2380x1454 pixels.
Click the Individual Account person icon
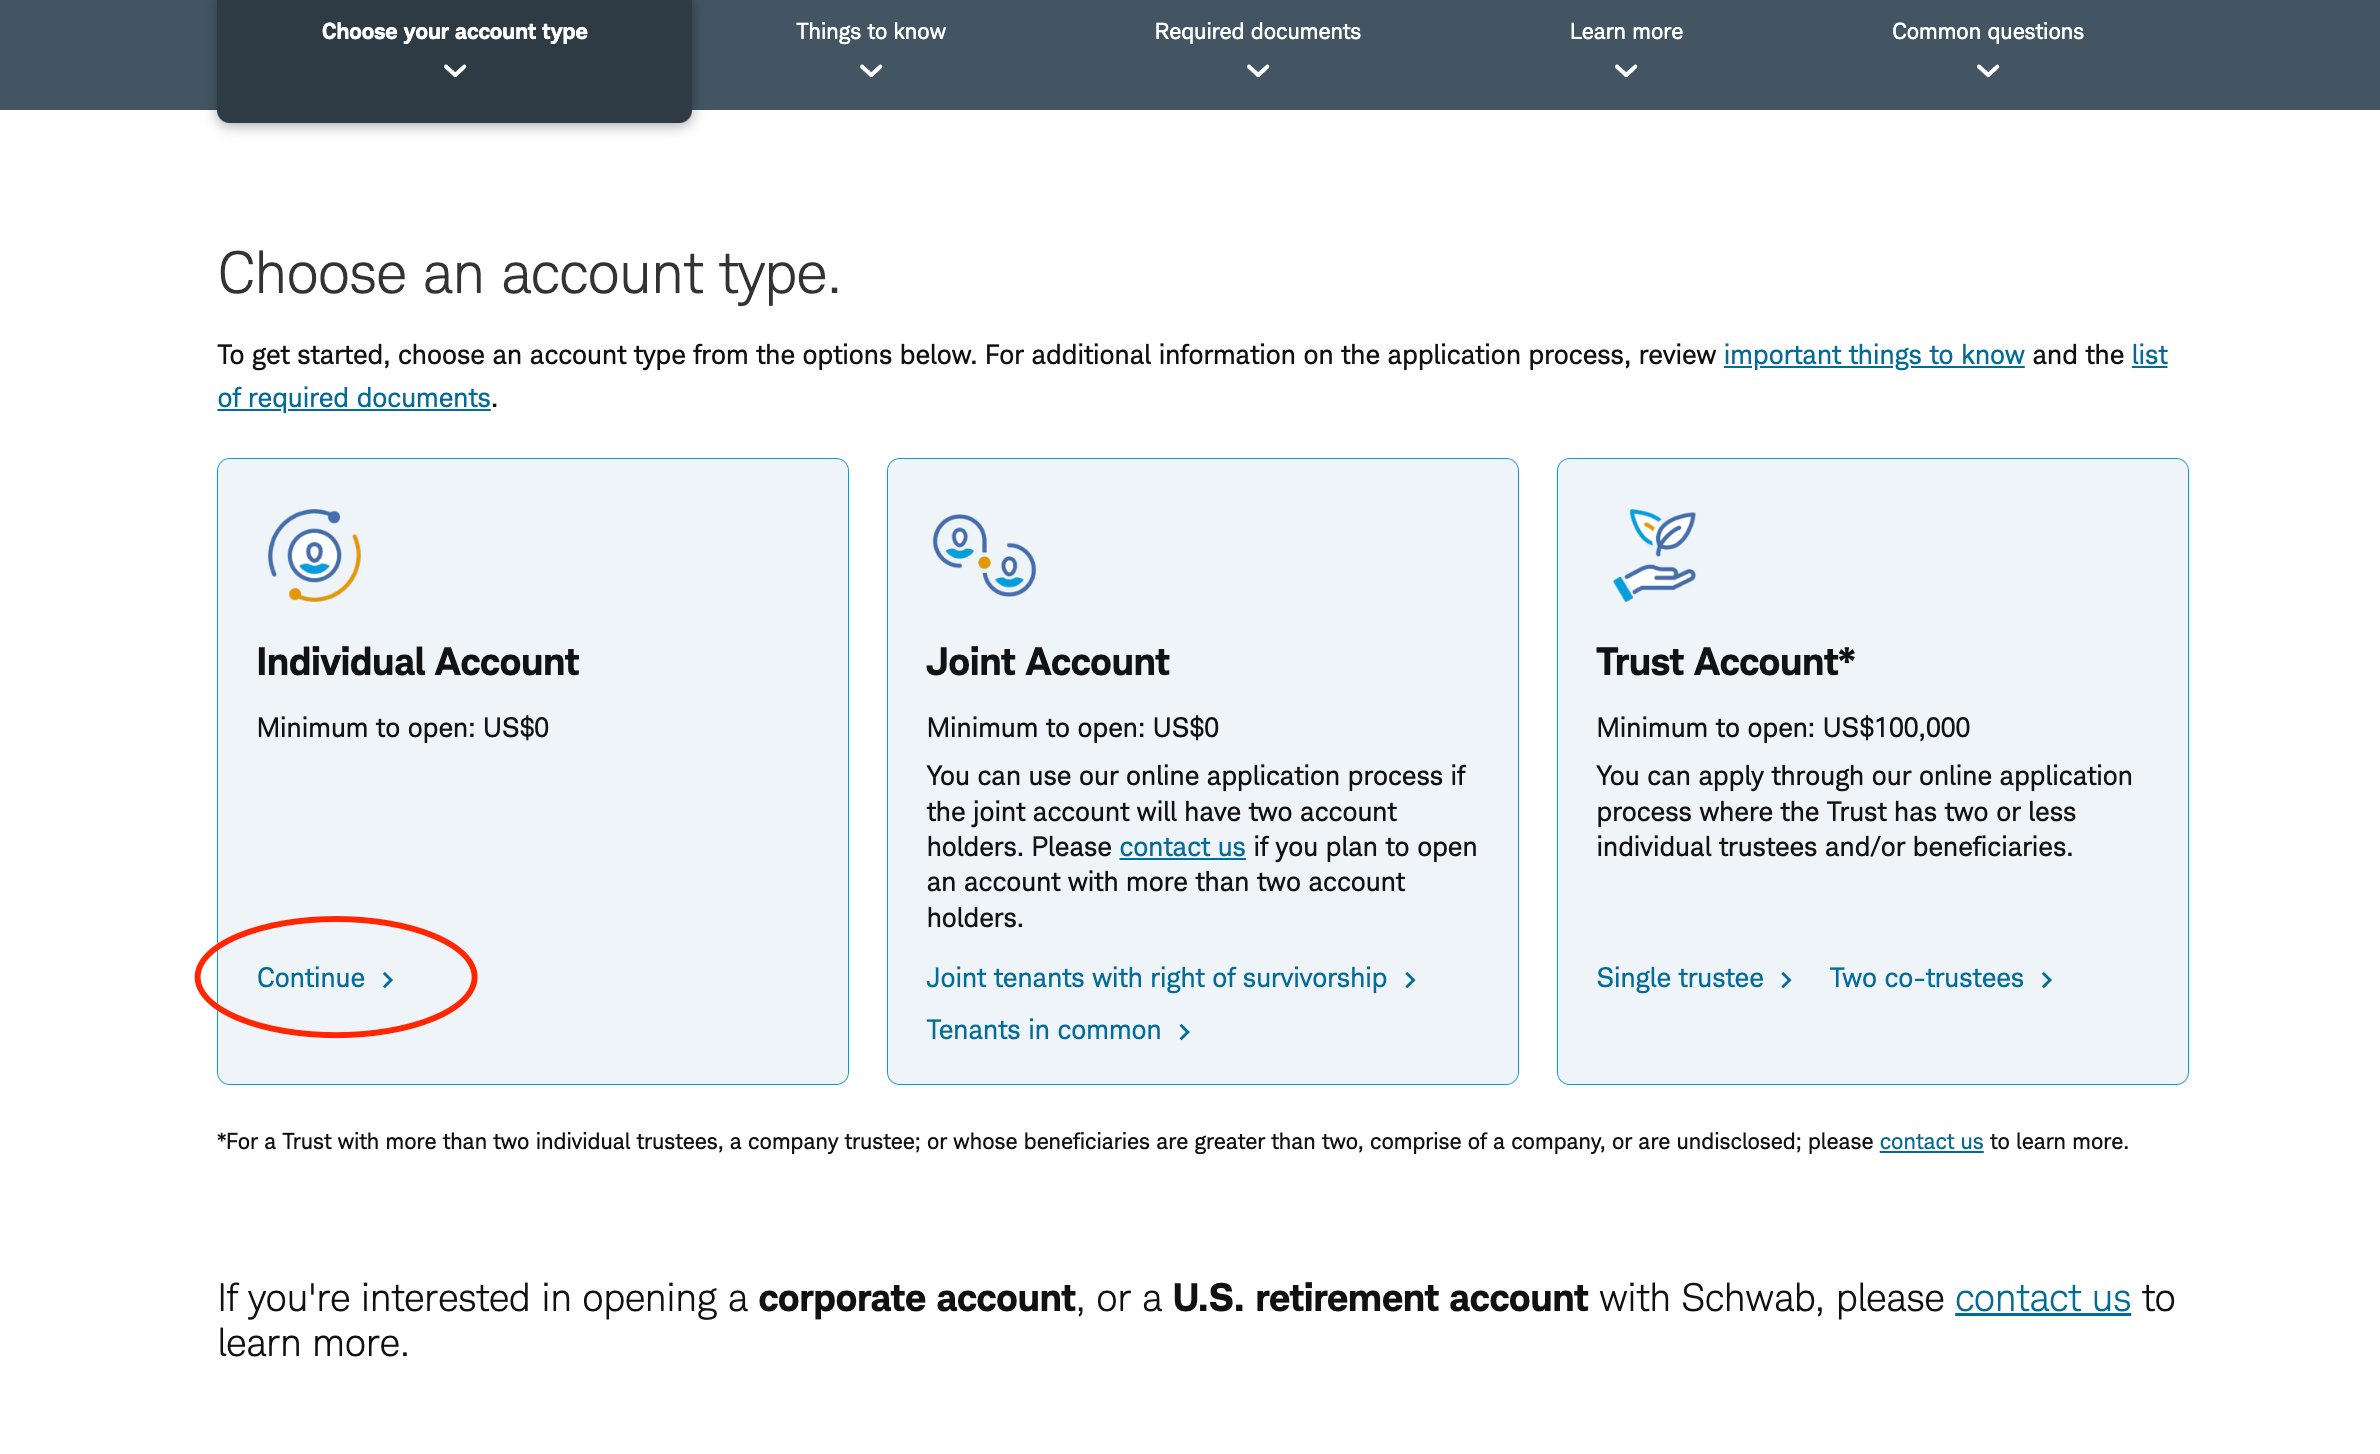(x=314, y=556)
